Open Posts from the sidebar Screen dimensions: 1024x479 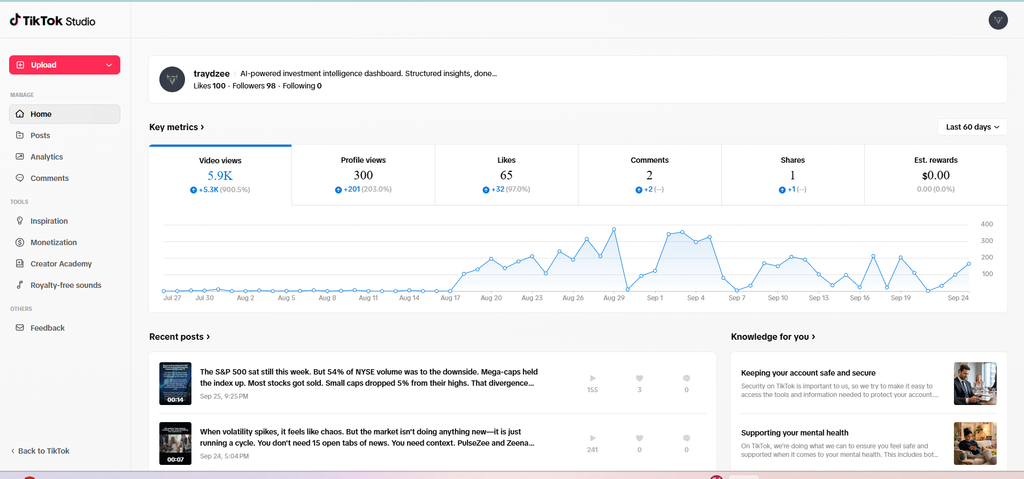click(65, 135)
